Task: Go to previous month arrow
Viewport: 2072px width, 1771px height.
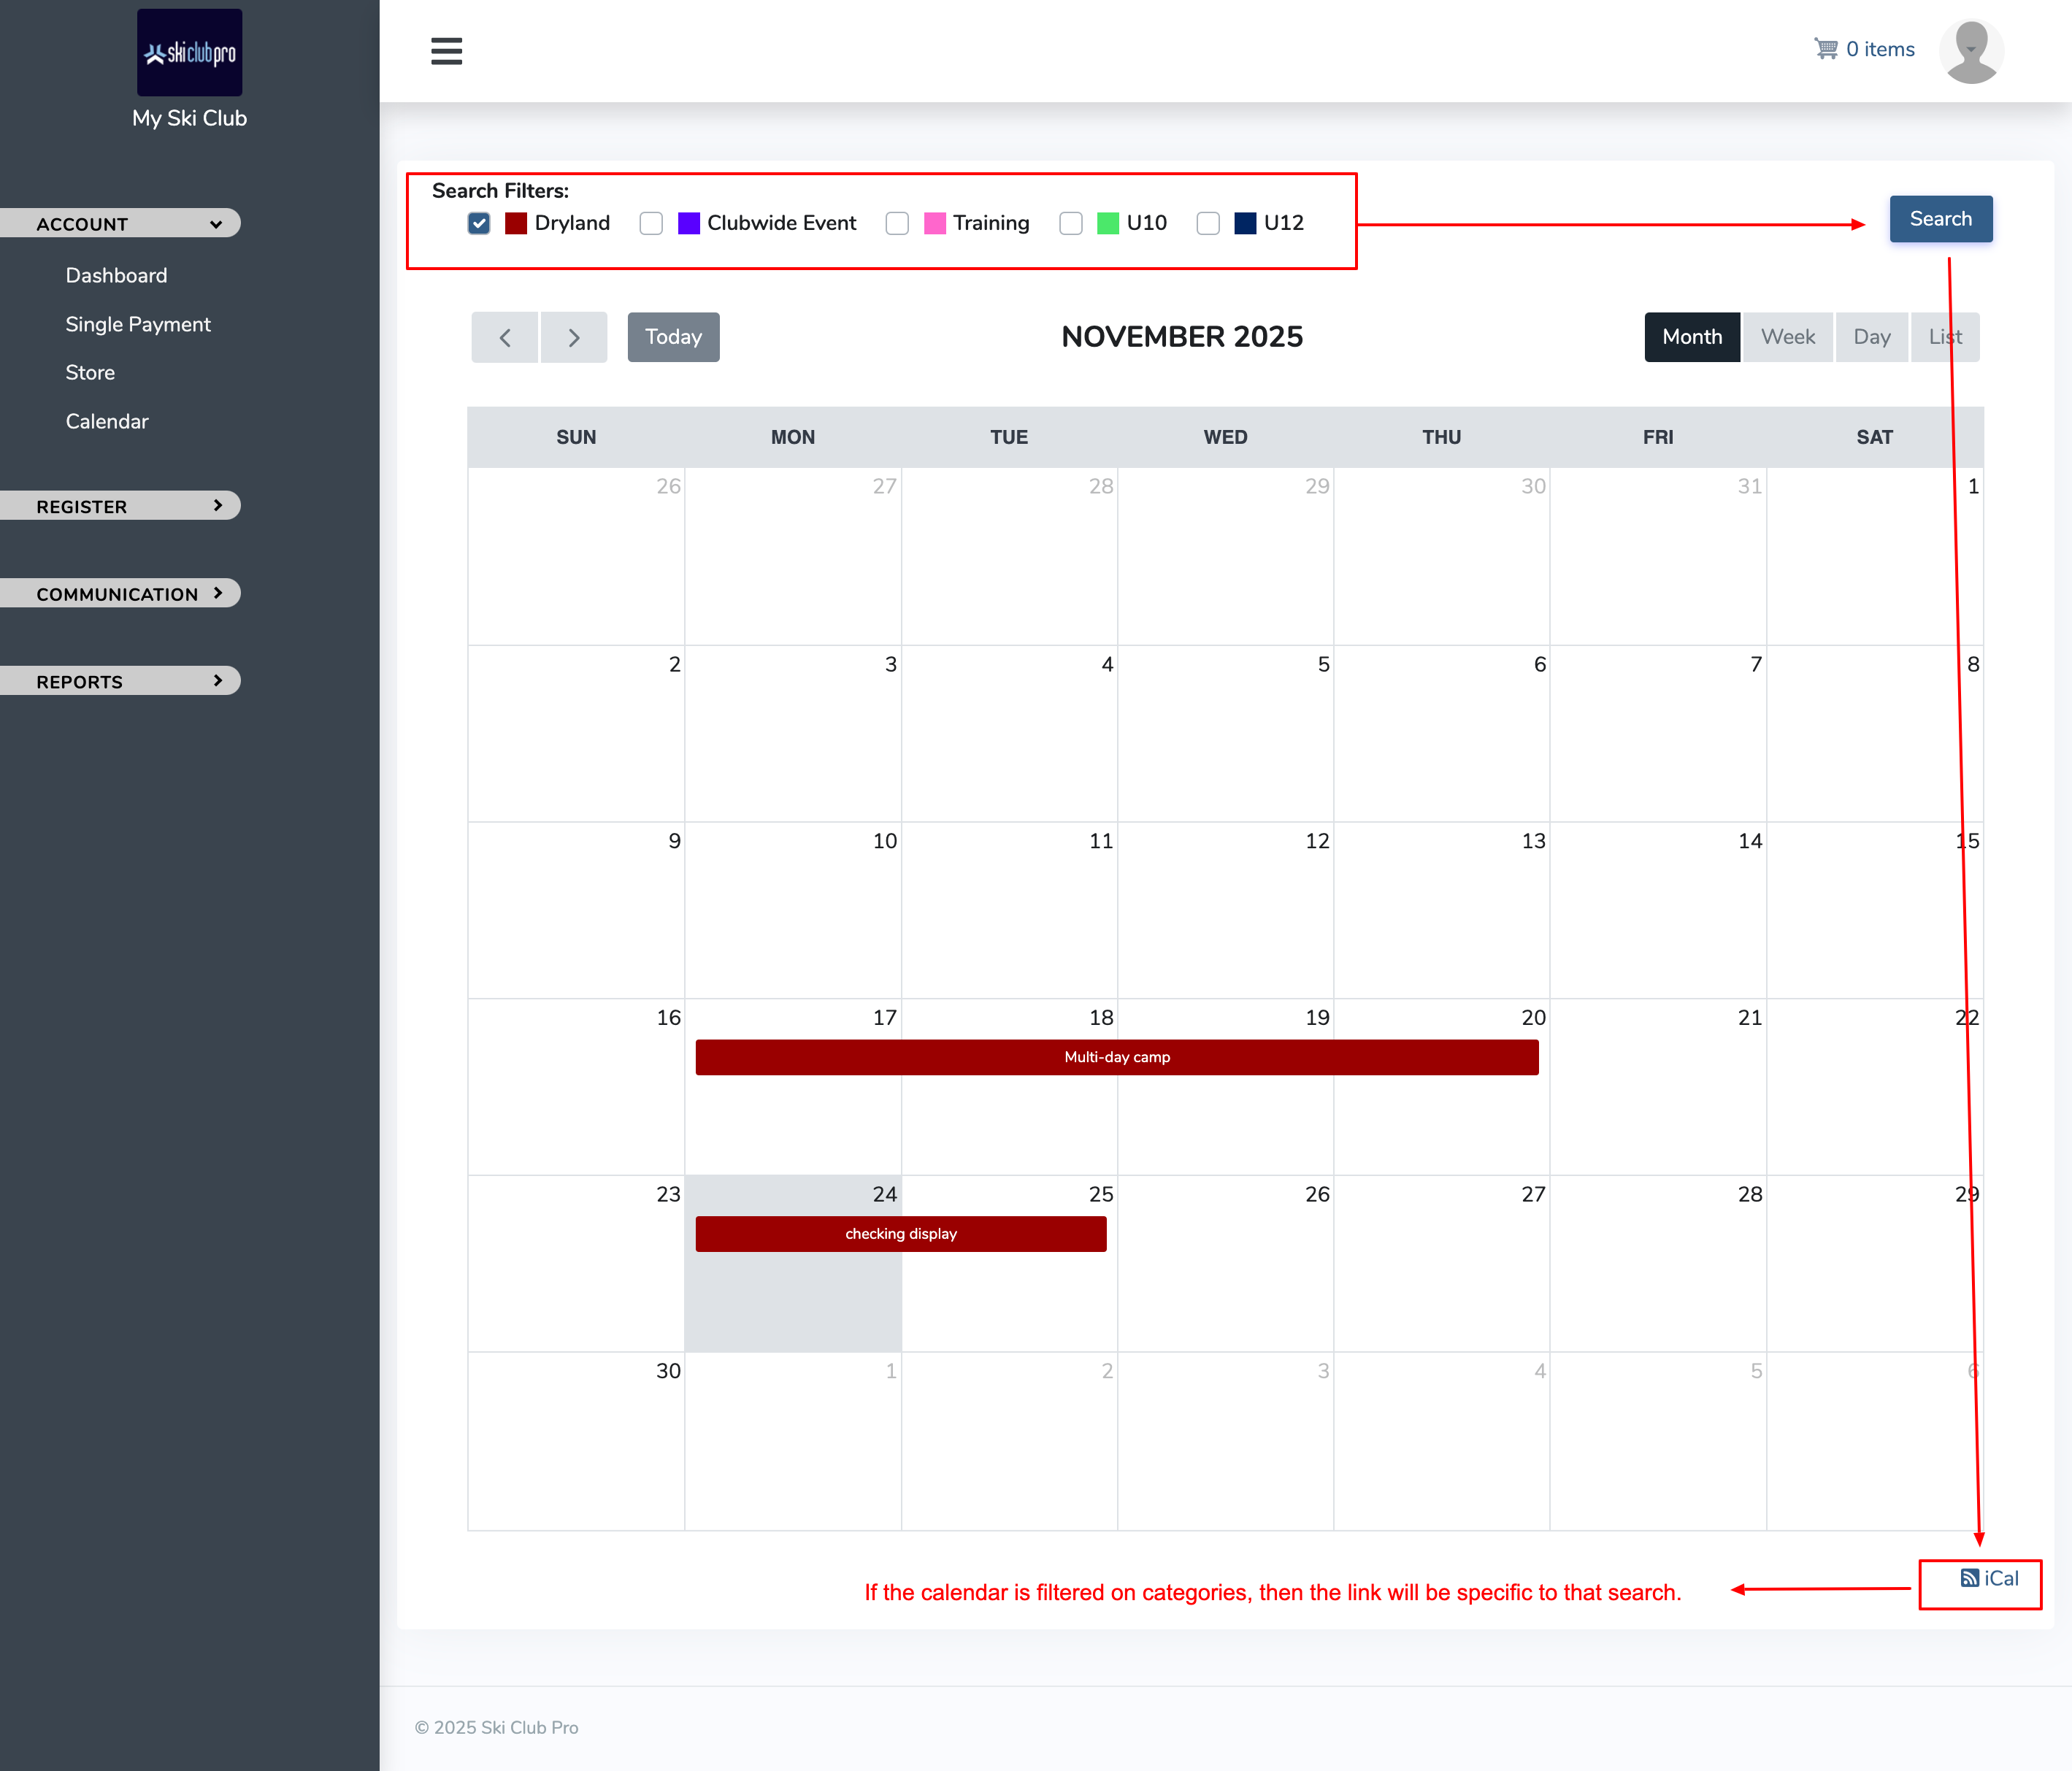Action: pos(505,337)
